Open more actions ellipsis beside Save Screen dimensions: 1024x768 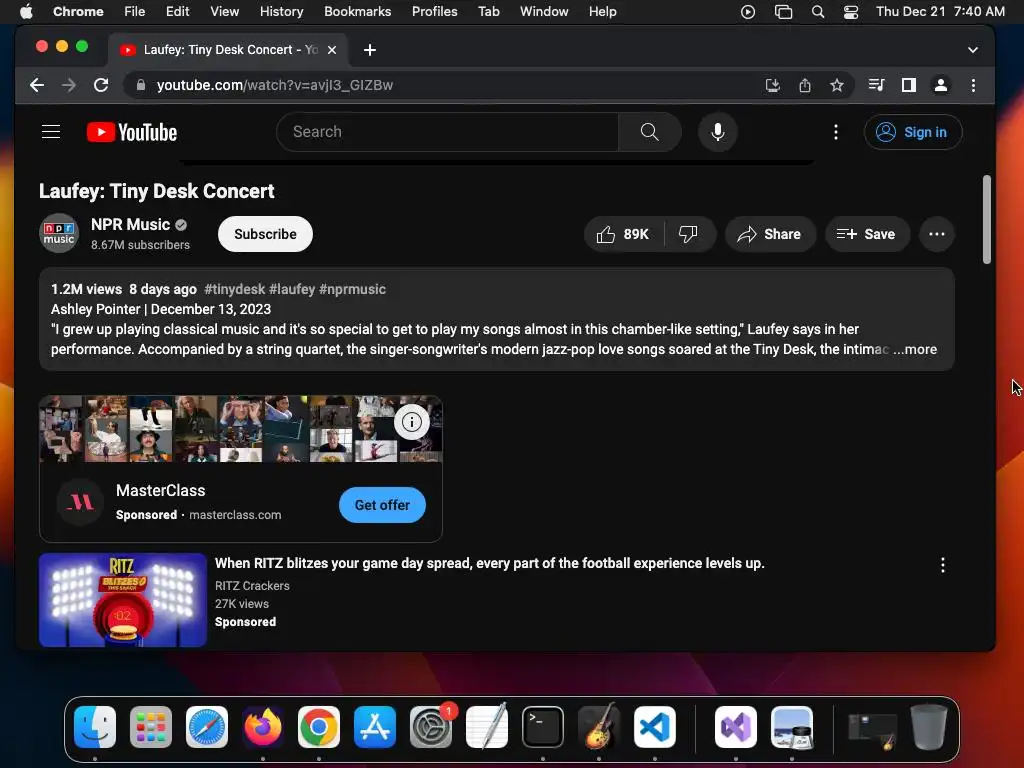click(x=936, y=234)
